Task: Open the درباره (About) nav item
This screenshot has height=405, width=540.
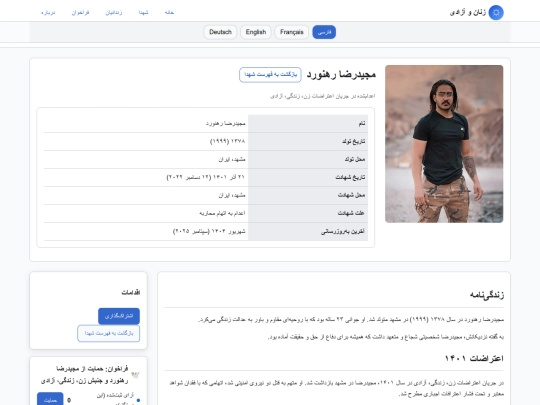Action: [x=48, y=12]
